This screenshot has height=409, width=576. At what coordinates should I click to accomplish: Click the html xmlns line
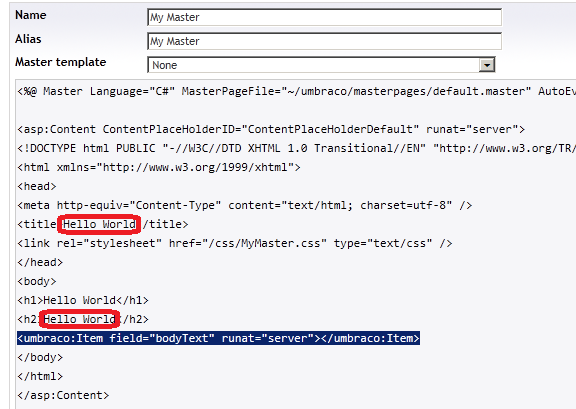pos(159,167)
